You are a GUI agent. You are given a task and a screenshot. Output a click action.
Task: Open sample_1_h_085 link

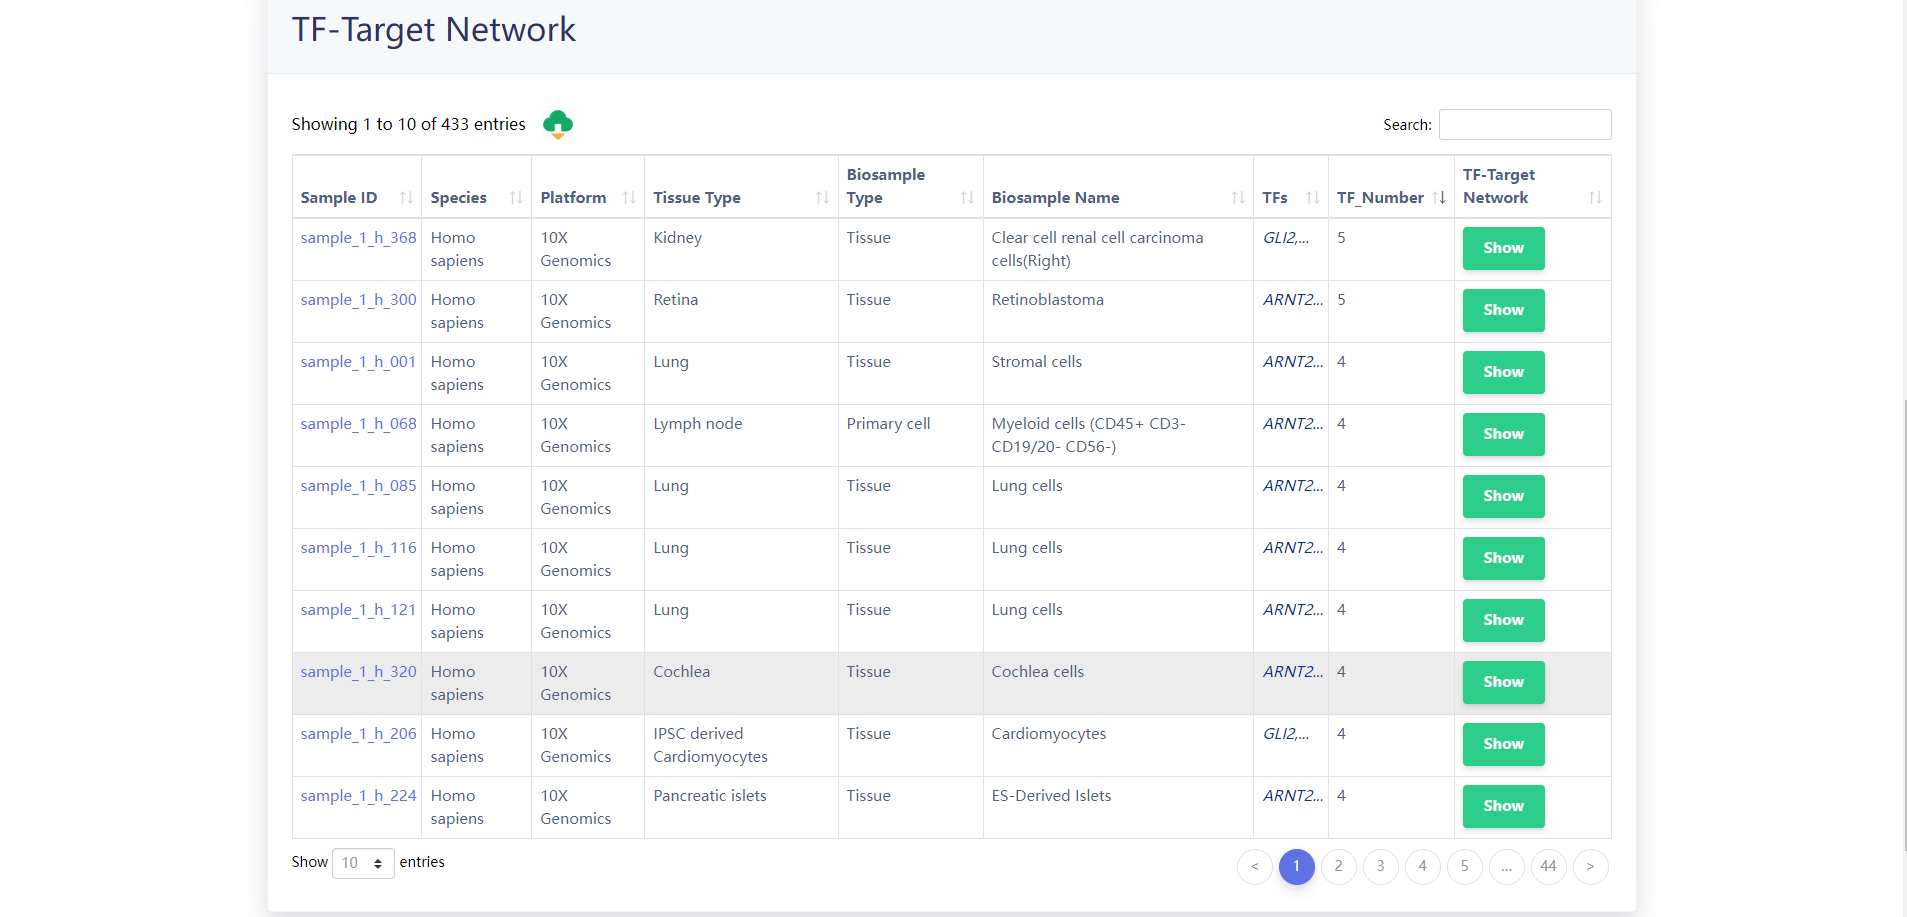(x=358, y=486)
